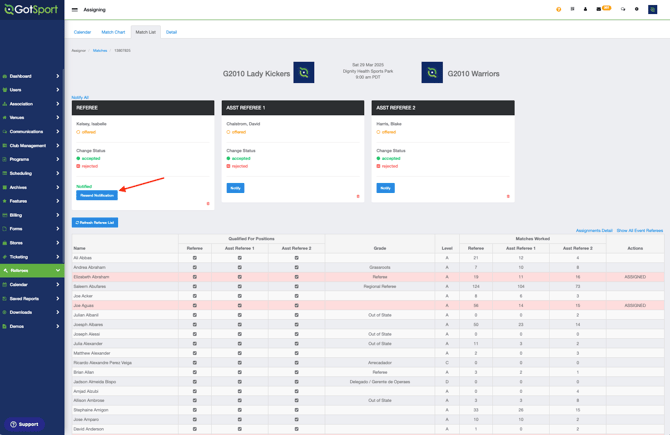Image resolution: width=670 pixels, height=435 pixels.
Task: Open the orange help question icon
Action: [x=558, y=9]
